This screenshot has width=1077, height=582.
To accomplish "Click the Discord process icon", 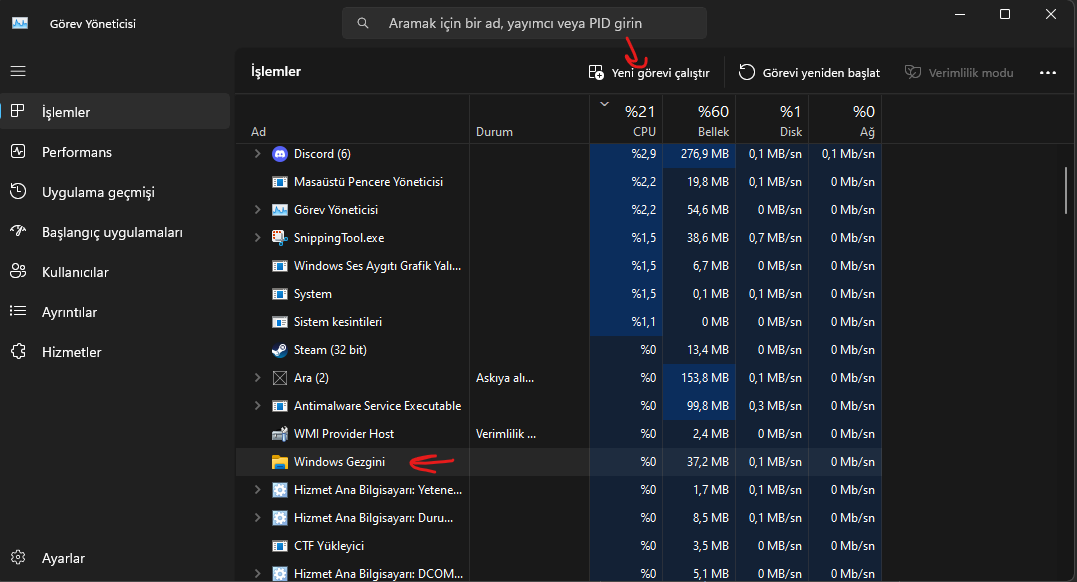I will (x=280, y=154).
